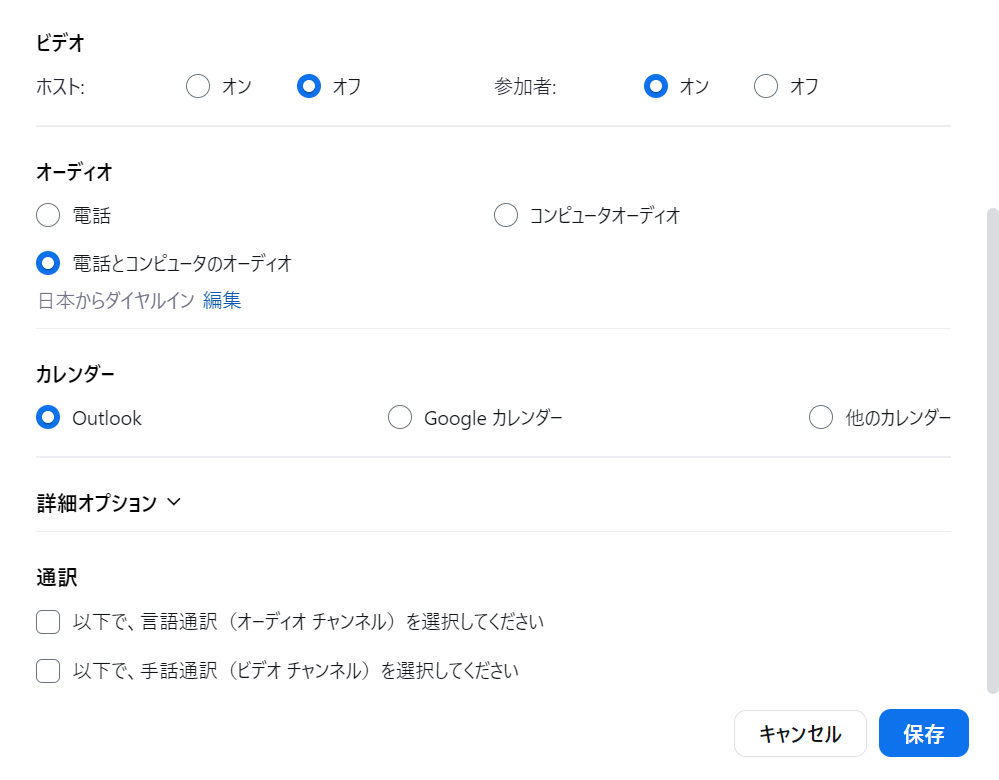This screenshot has height=780, width=999.
Task: Choose コンピュータオーディオ option
Action: point(506,215)
